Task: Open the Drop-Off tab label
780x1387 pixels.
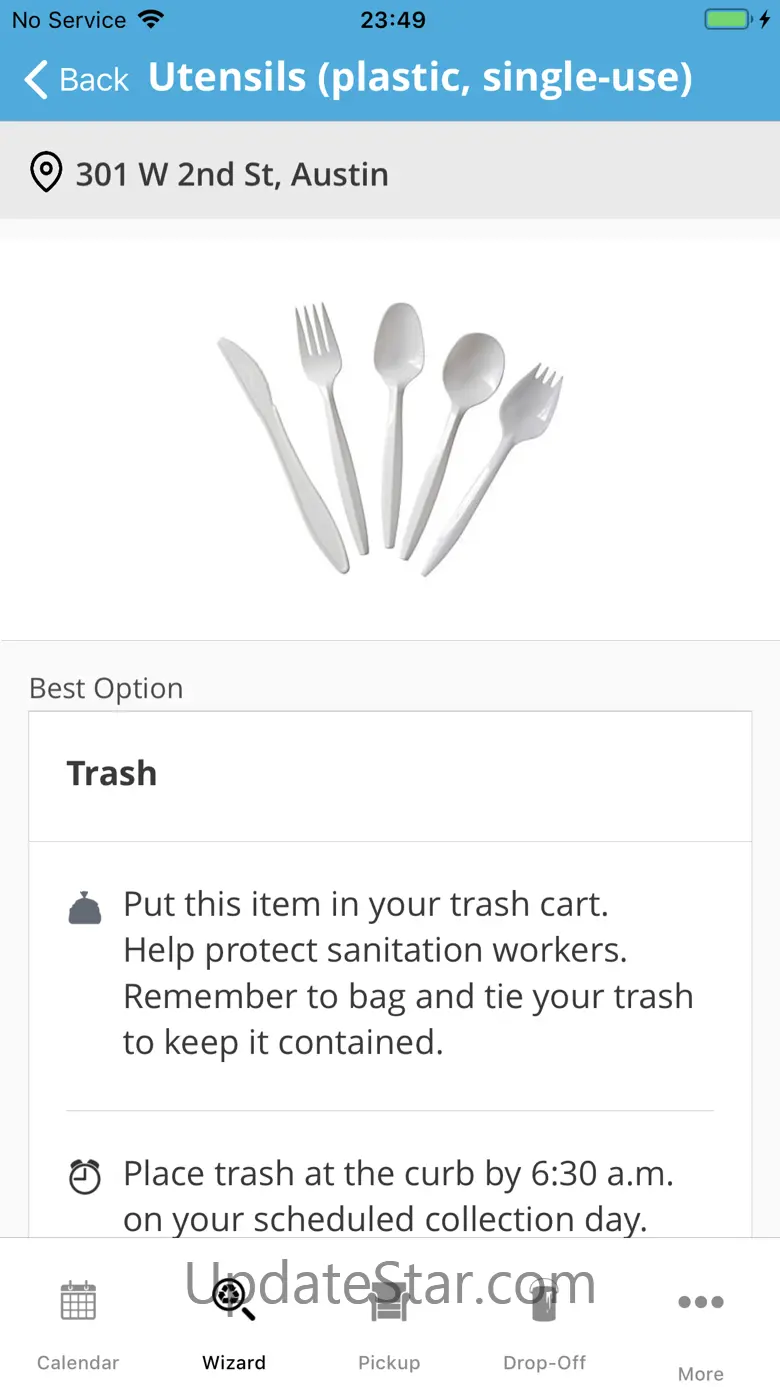Action: 544,1363
